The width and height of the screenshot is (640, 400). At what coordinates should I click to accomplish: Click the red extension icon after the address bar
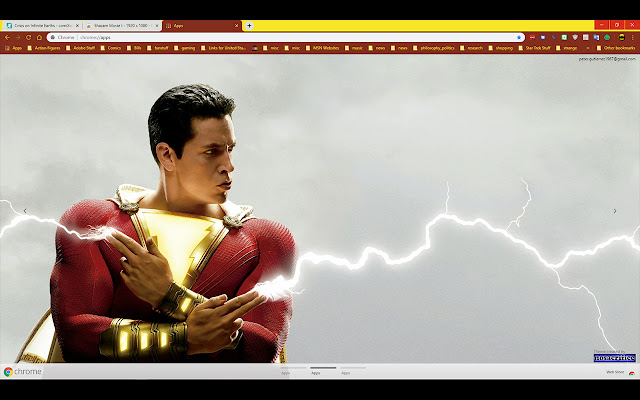(532, 37)
